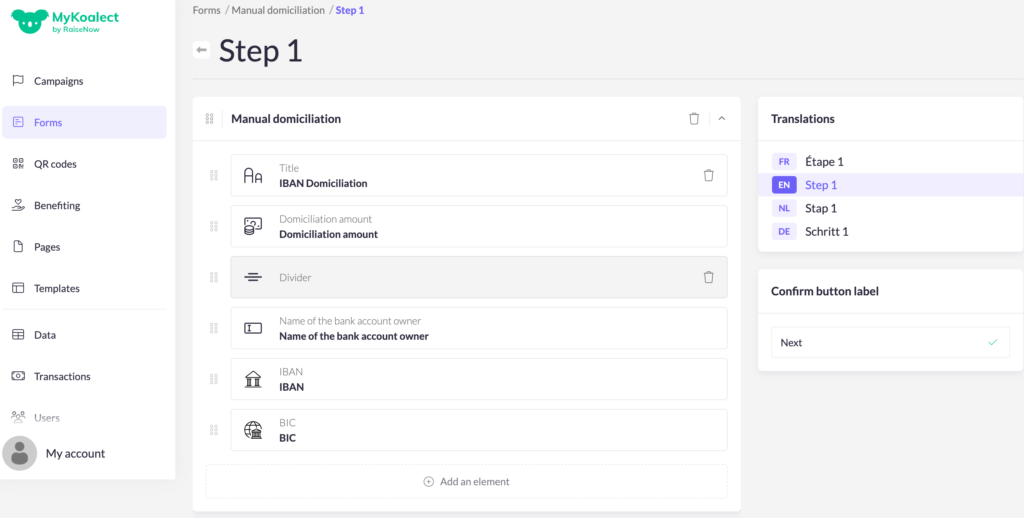The image size is (1024, 518).
Task: Delete the IBAN Domiciliation title element
Action: pos(708,175)
